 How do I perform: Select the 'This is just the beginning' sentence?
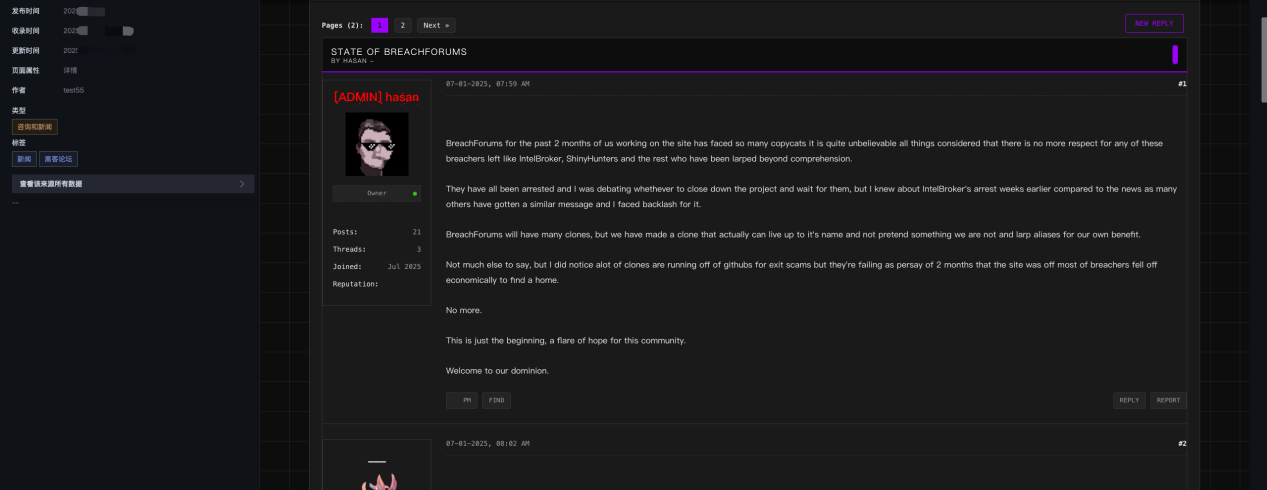click(x=566, y=340)
